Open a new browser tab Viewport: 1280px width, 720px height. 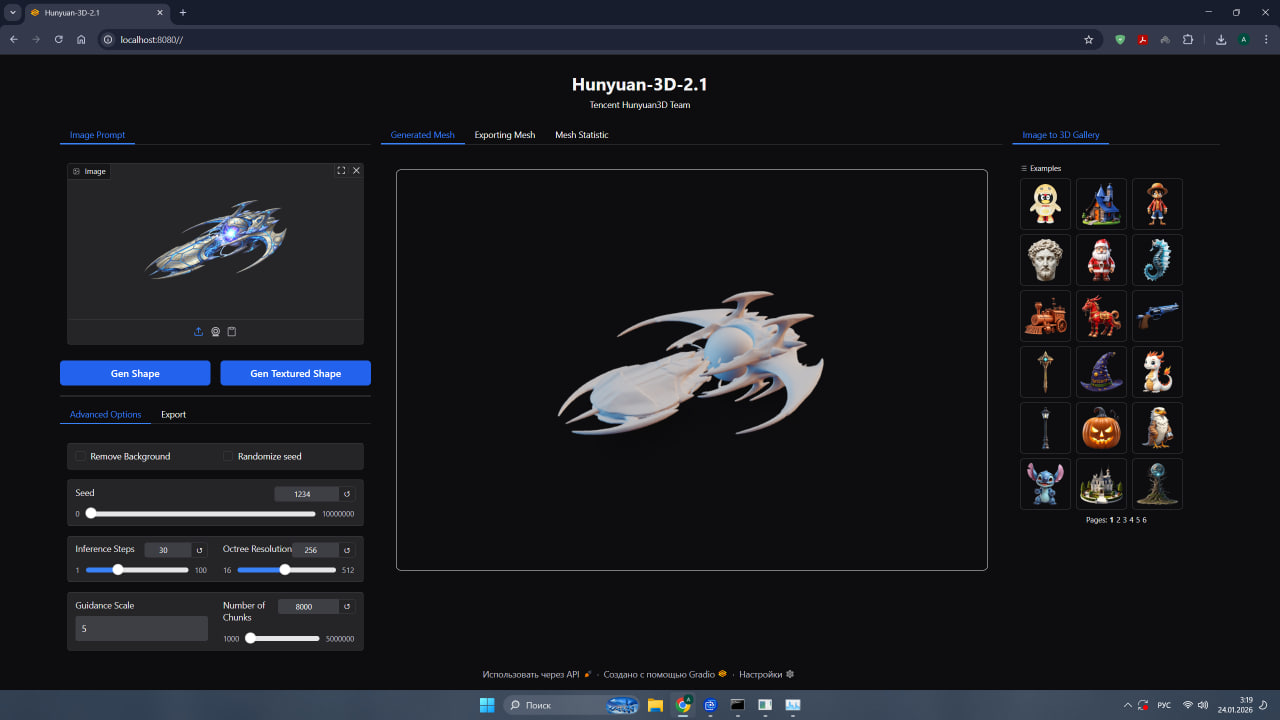pyautogui.click(x=183, y=13)
